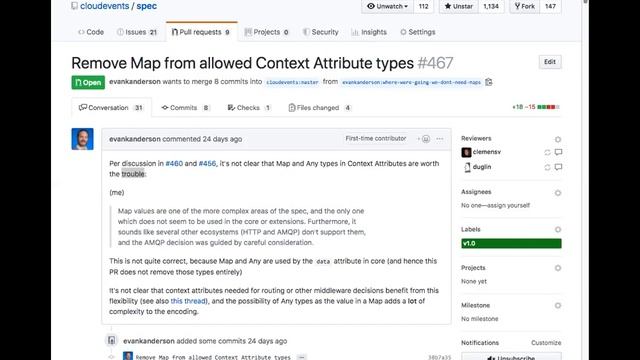This screenshot has height=360, width=640.
Task: Click the clemensv reviewer avatar
Action: coord(466,152)
